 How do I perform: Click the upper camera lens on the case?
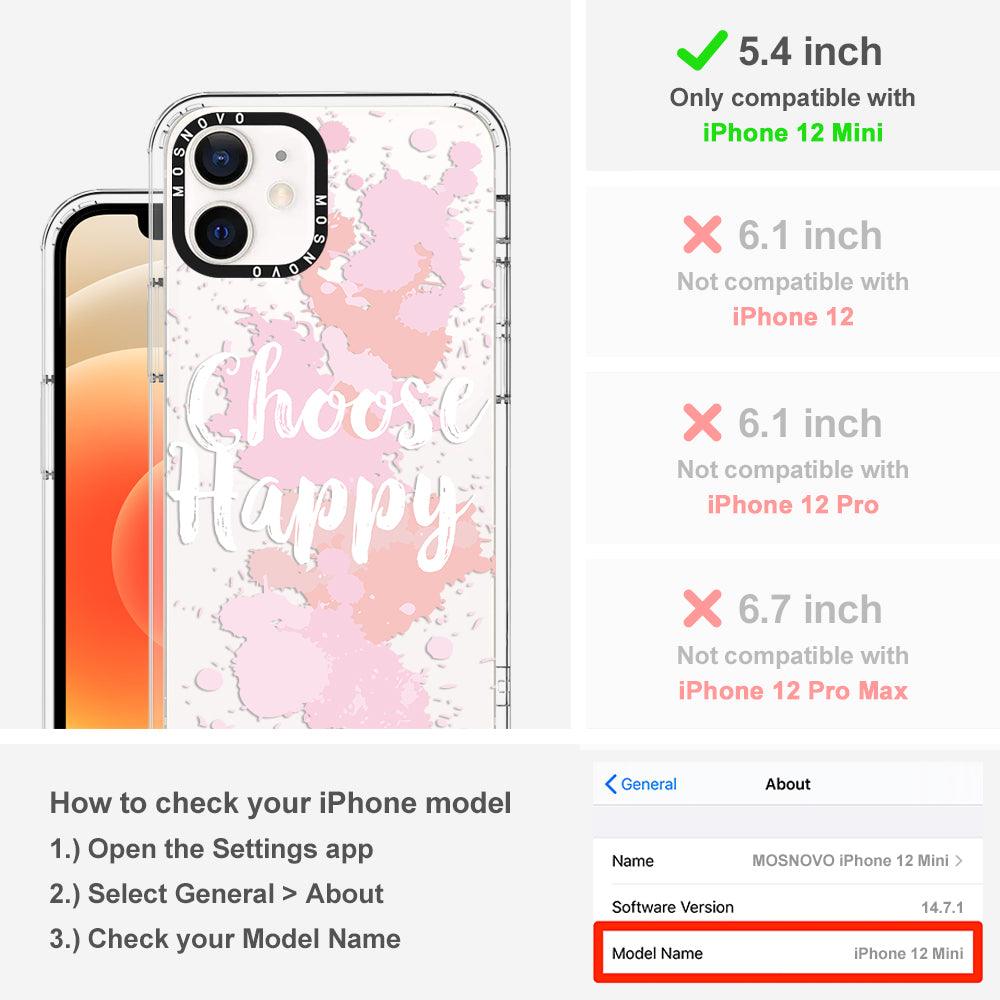click(x=221, y=158)
